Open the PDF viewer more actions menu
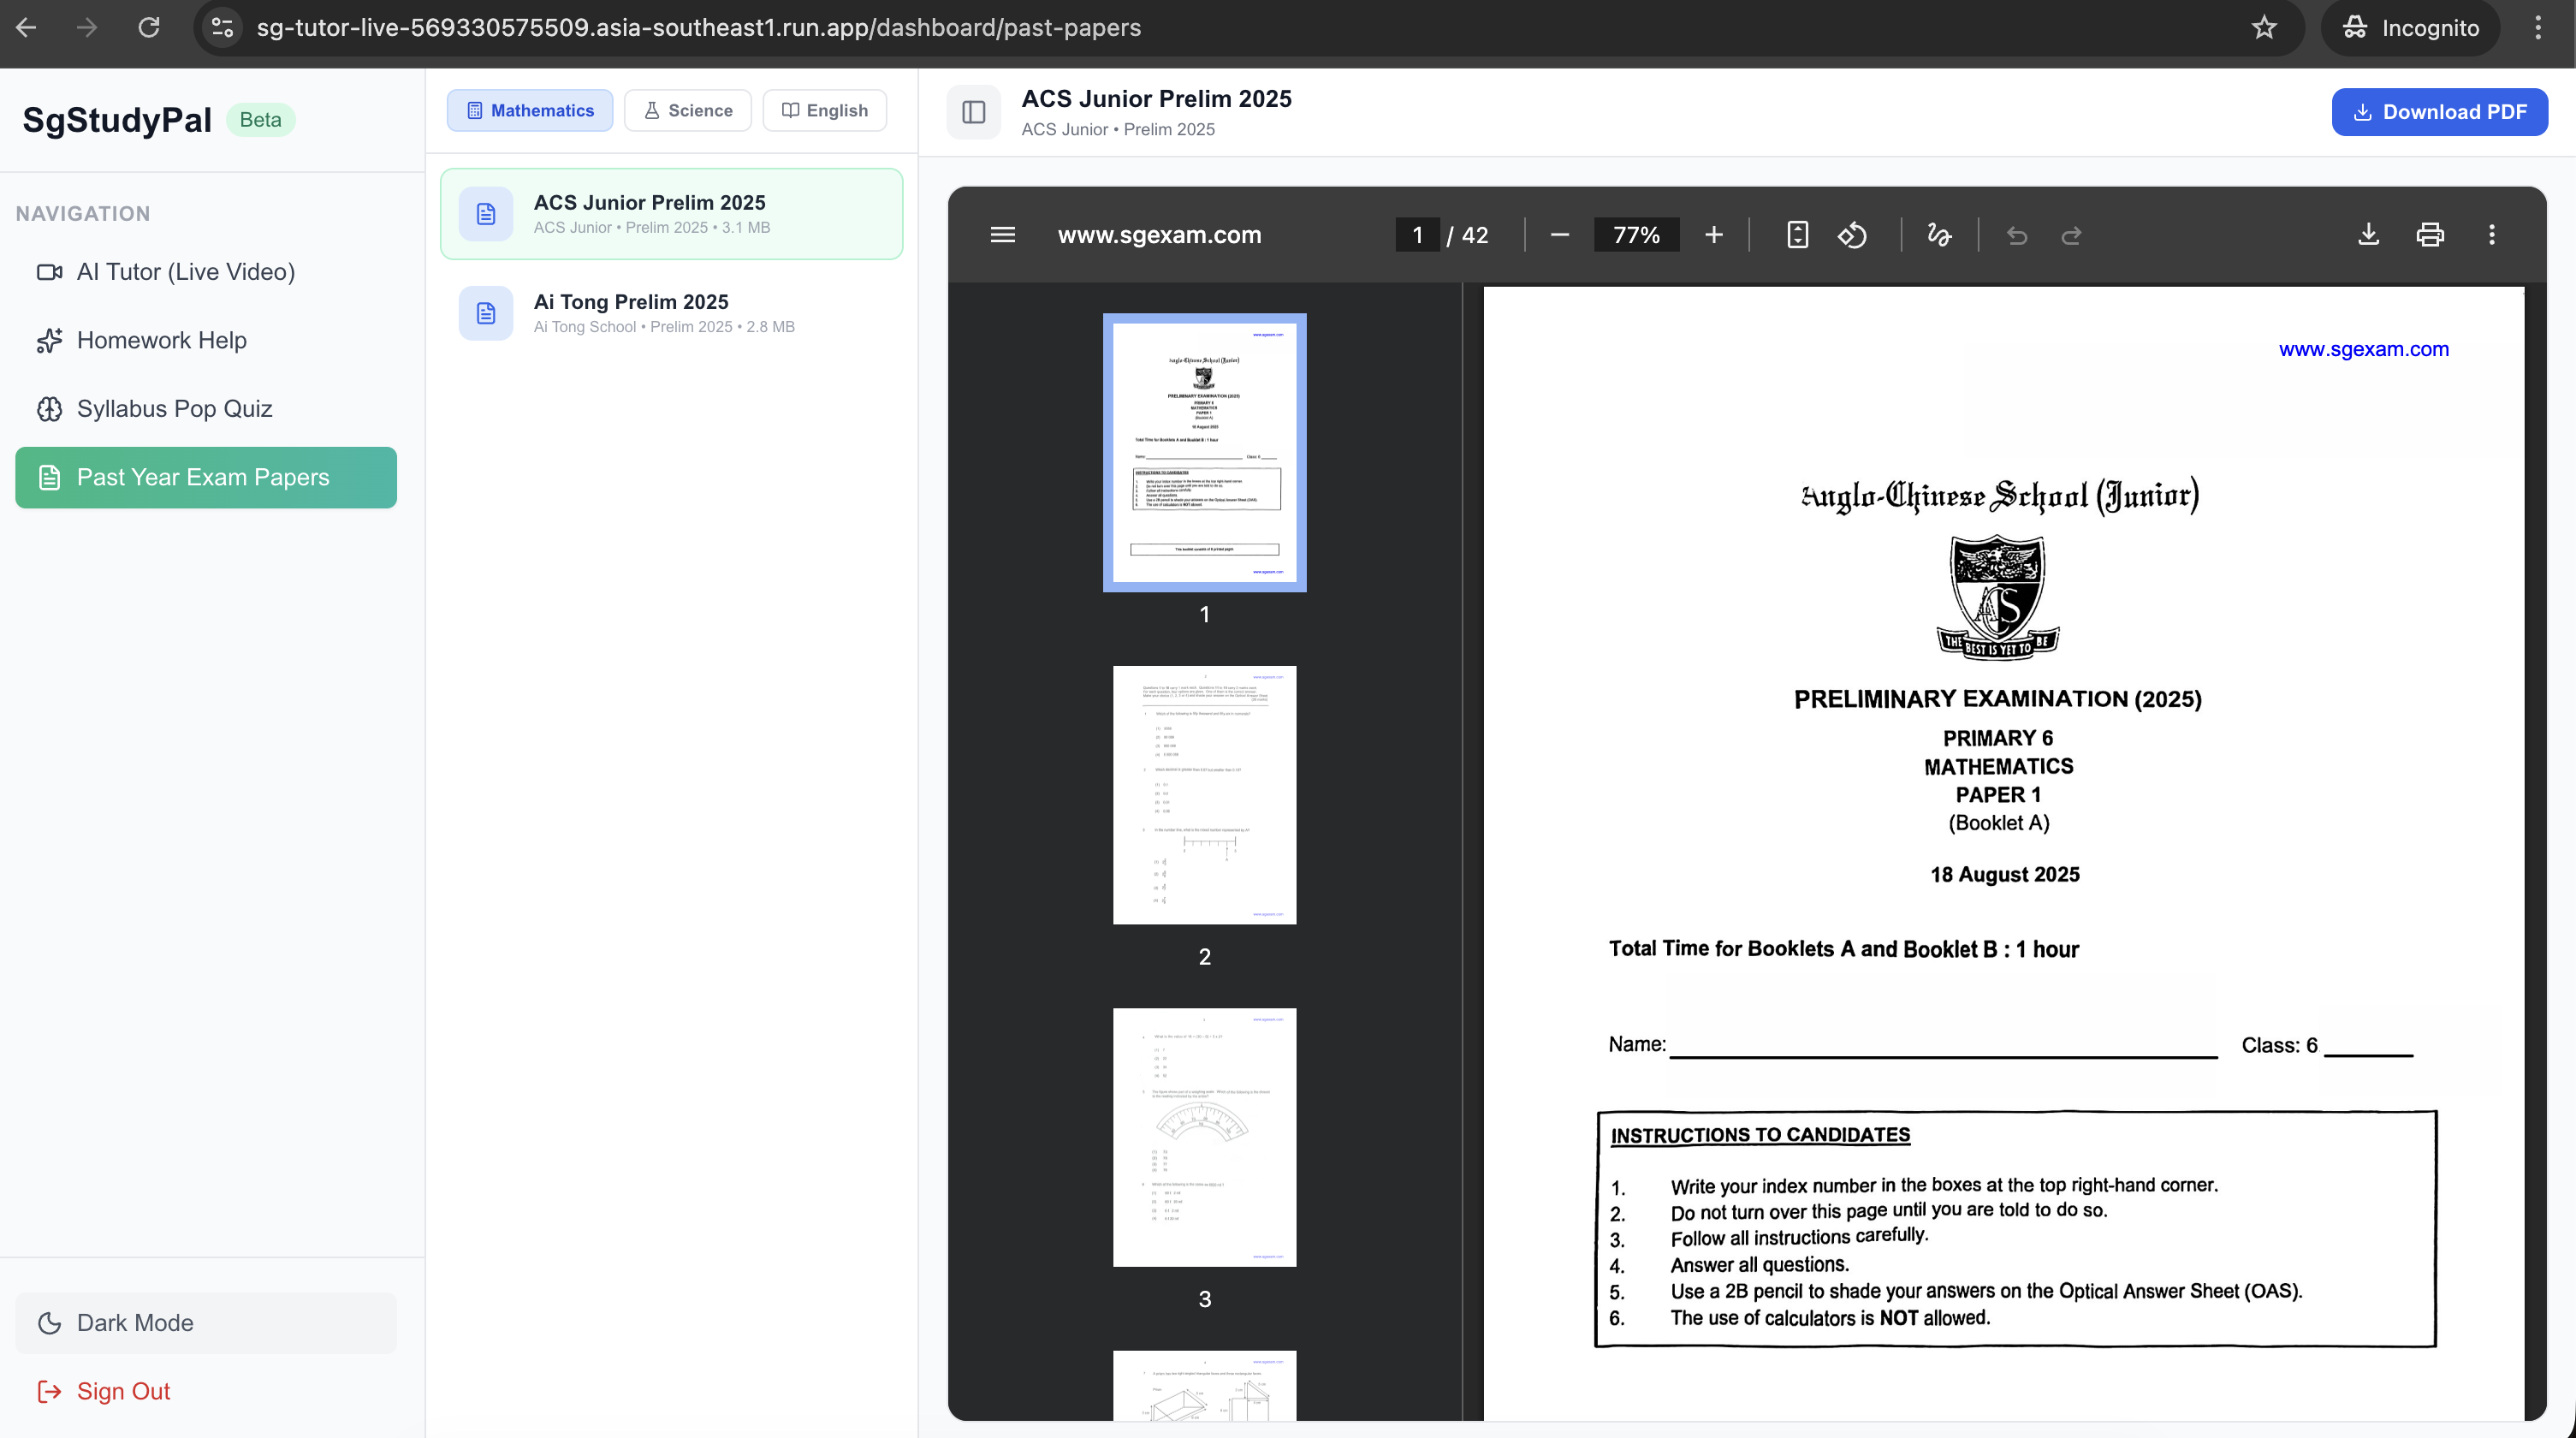 (2491, 235)
